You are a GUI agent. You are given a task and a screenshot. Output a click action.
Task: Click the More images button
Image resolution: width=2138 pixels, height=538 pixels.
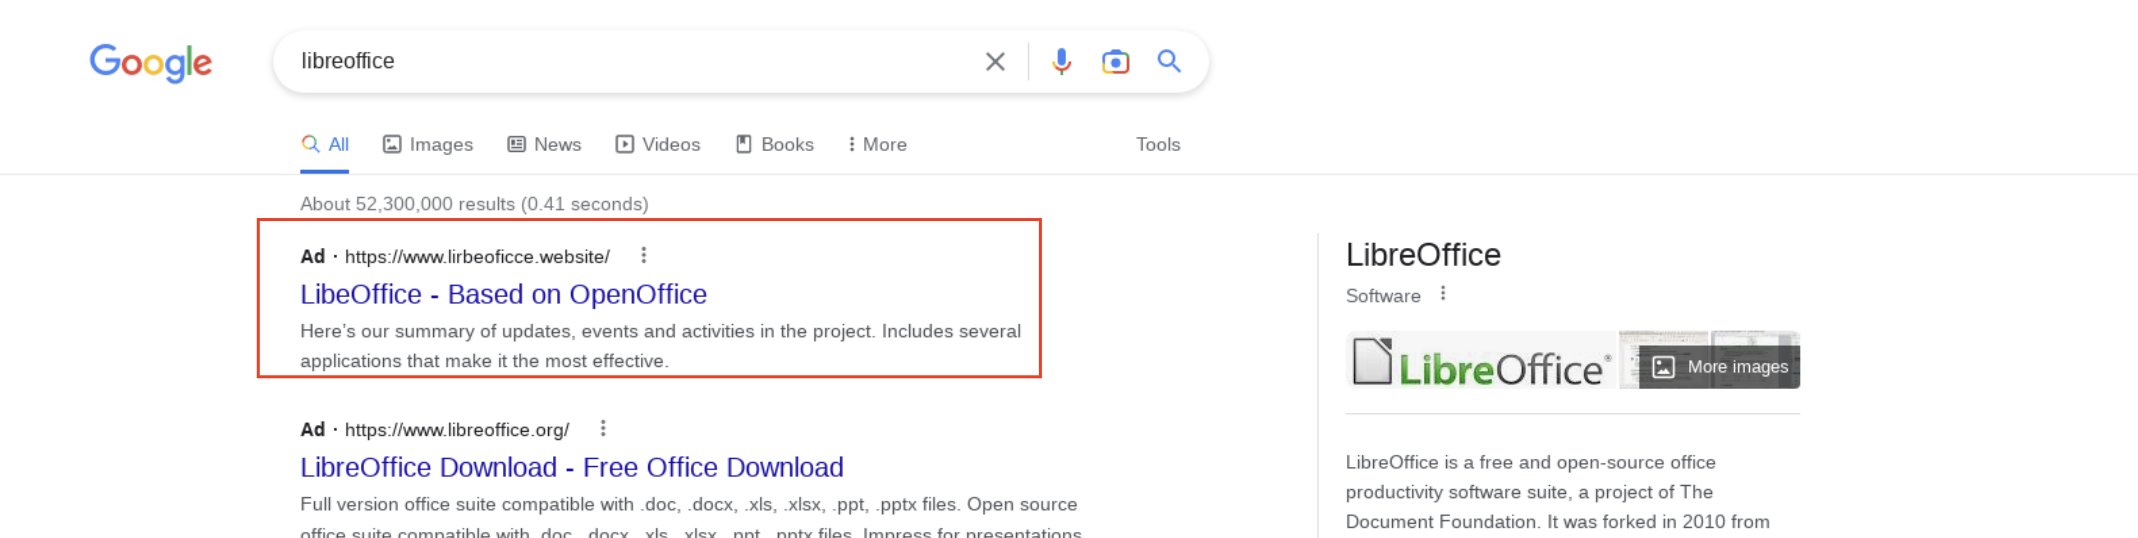click(x=1720, y=367)
